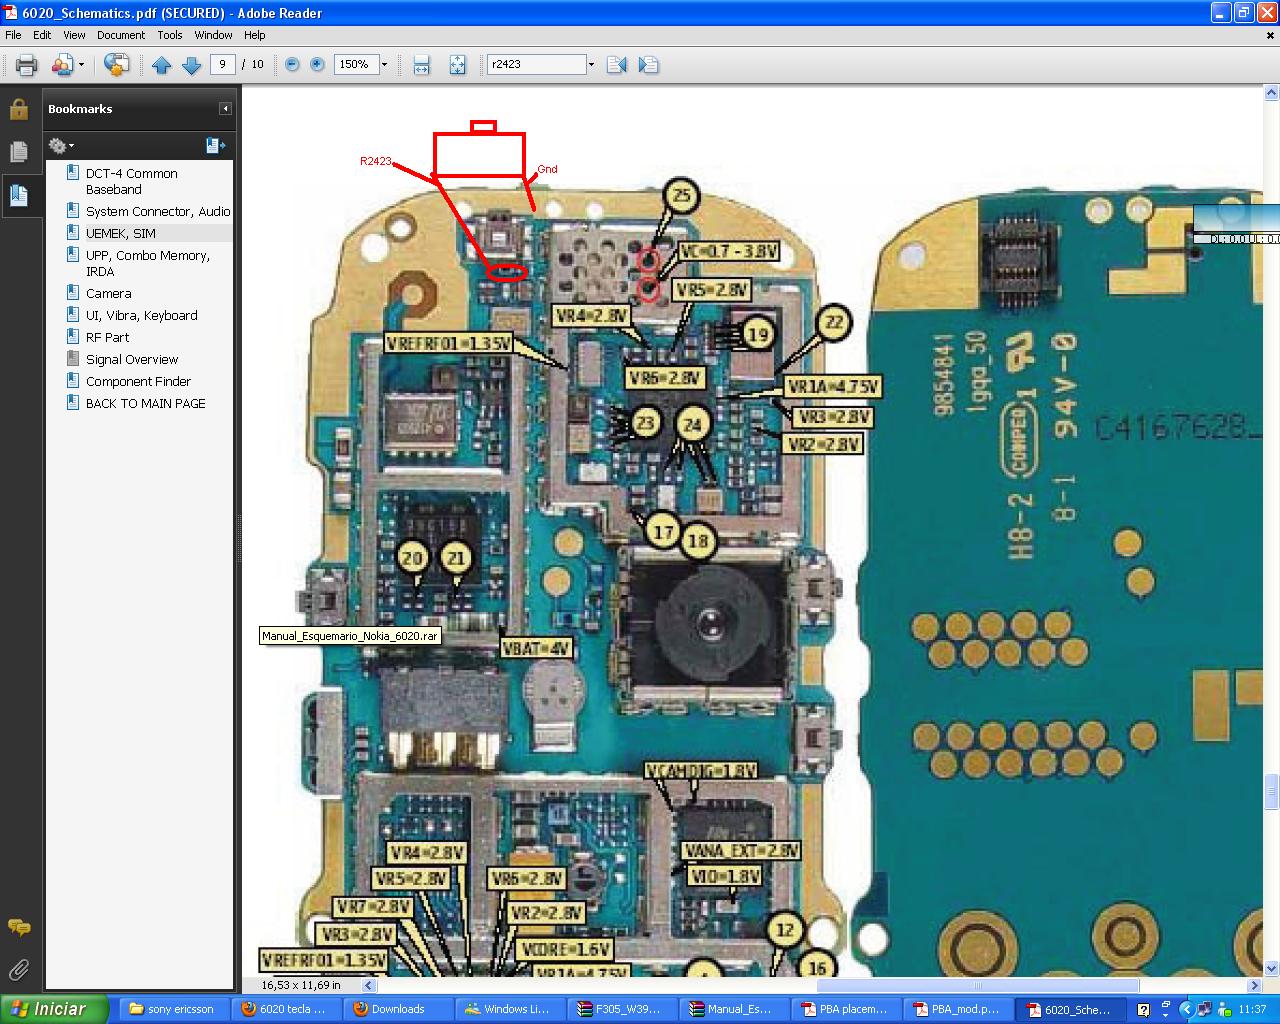Switch to F305_W39 WinRAR taskbar window
1280x1024 pixels.
pyautogui.click(x=621, y=1009)
